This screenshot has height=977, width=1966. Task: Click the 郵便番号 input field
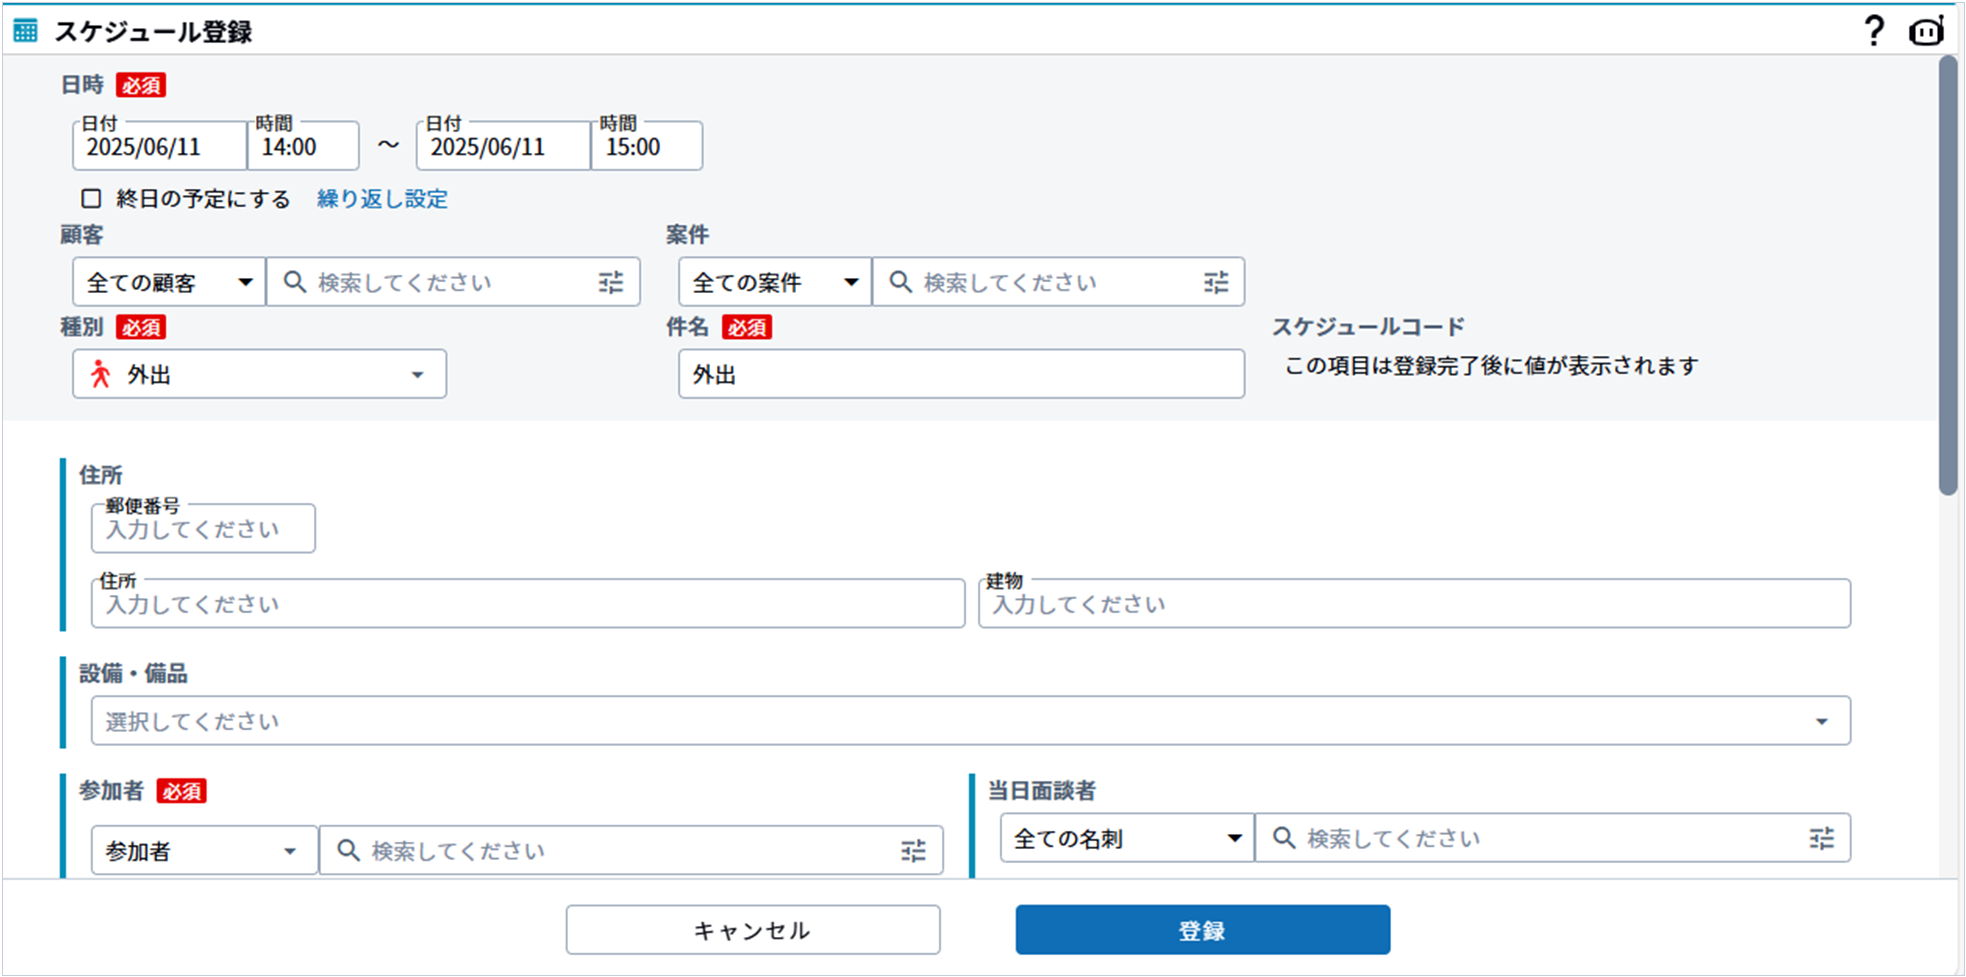[x=203, y=528]
